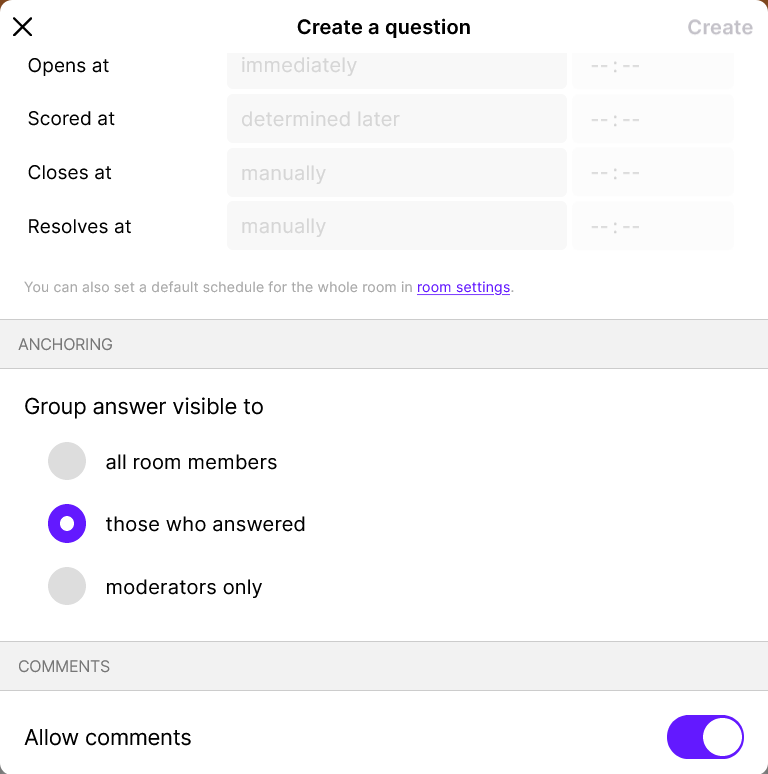Disable the Allow comments switch

point(705,738)
